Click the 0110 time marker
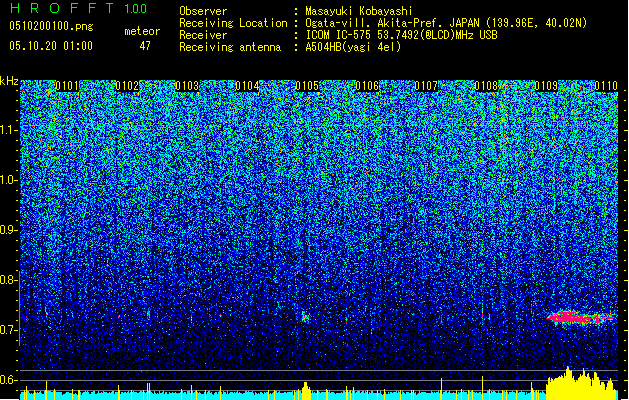629x400 pixels. coord(606,86)
